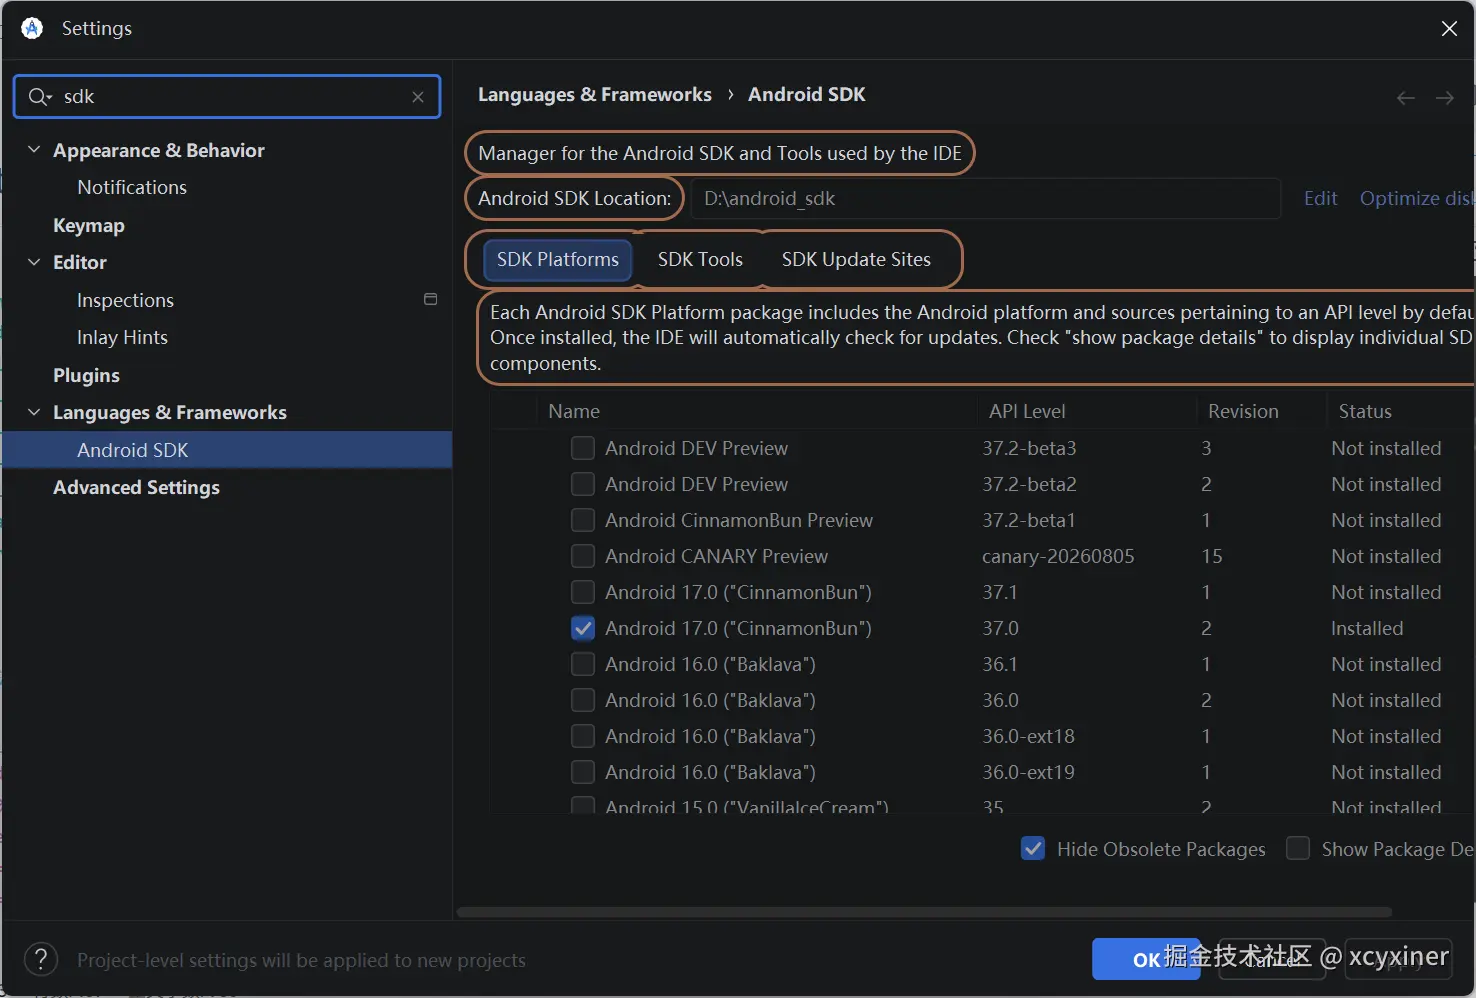1476x998 pixels.
Task: Focus the settings search field
Action: 227,97
